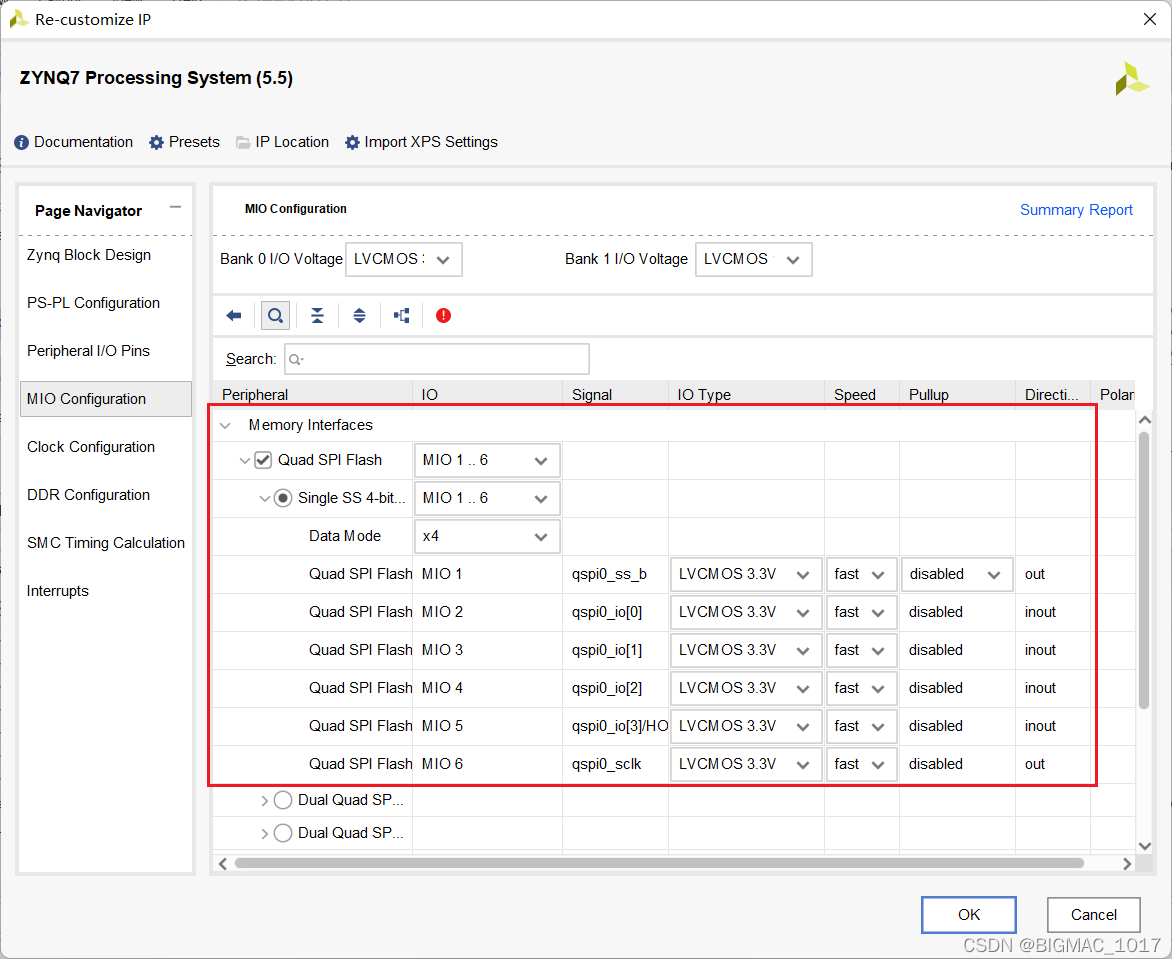Click in the Search input field
The image size is (1176, 964).
[438, 360]
